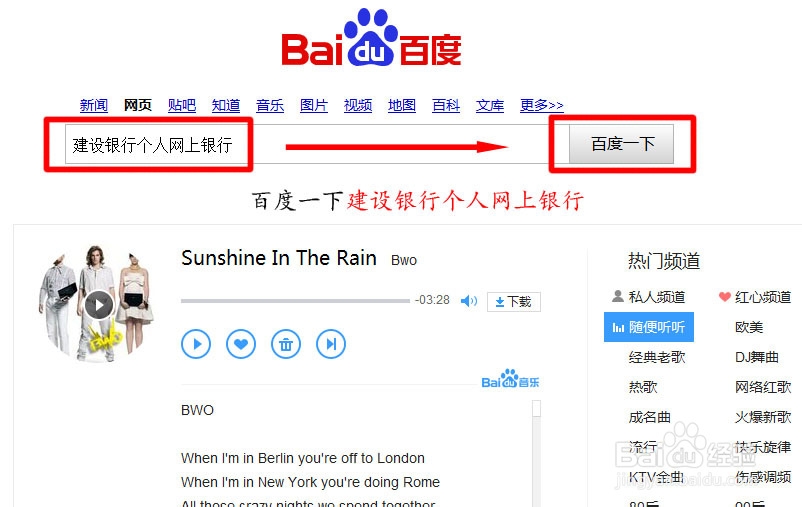Open the 新闻 news link
The image size is (802, 507).
[x=94, y=105]
